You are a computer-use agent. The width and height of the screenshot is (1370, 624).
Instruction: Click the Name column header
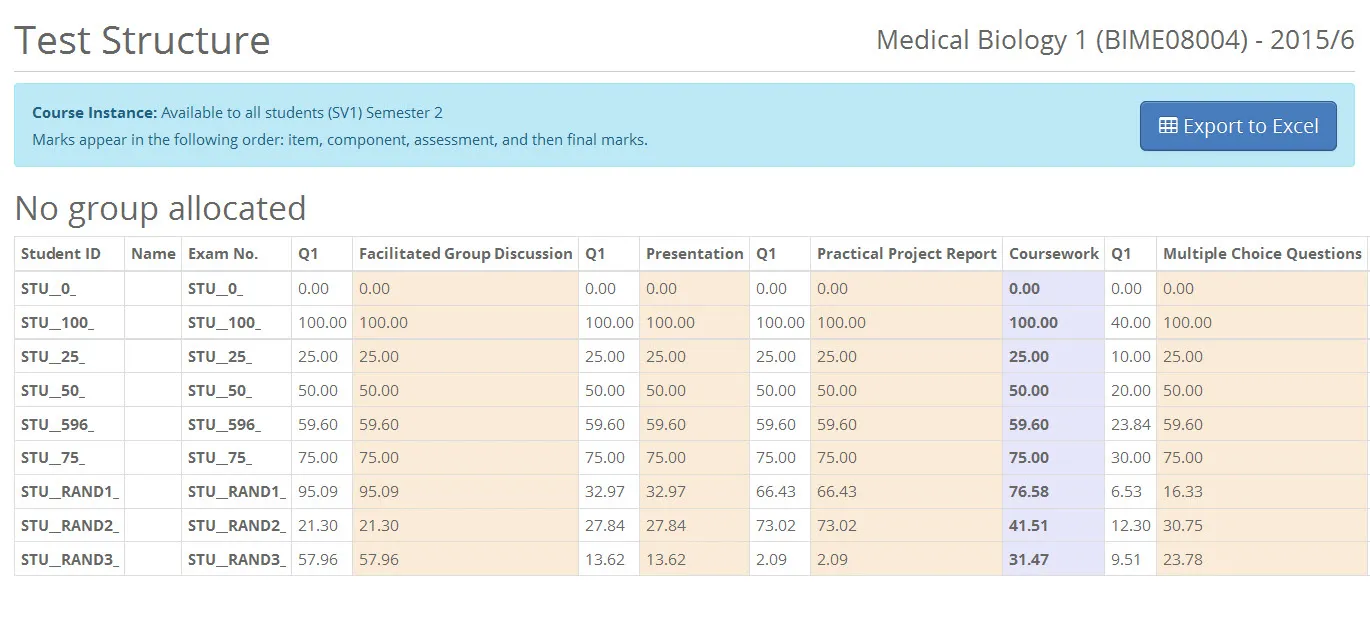tap(152, 253)
